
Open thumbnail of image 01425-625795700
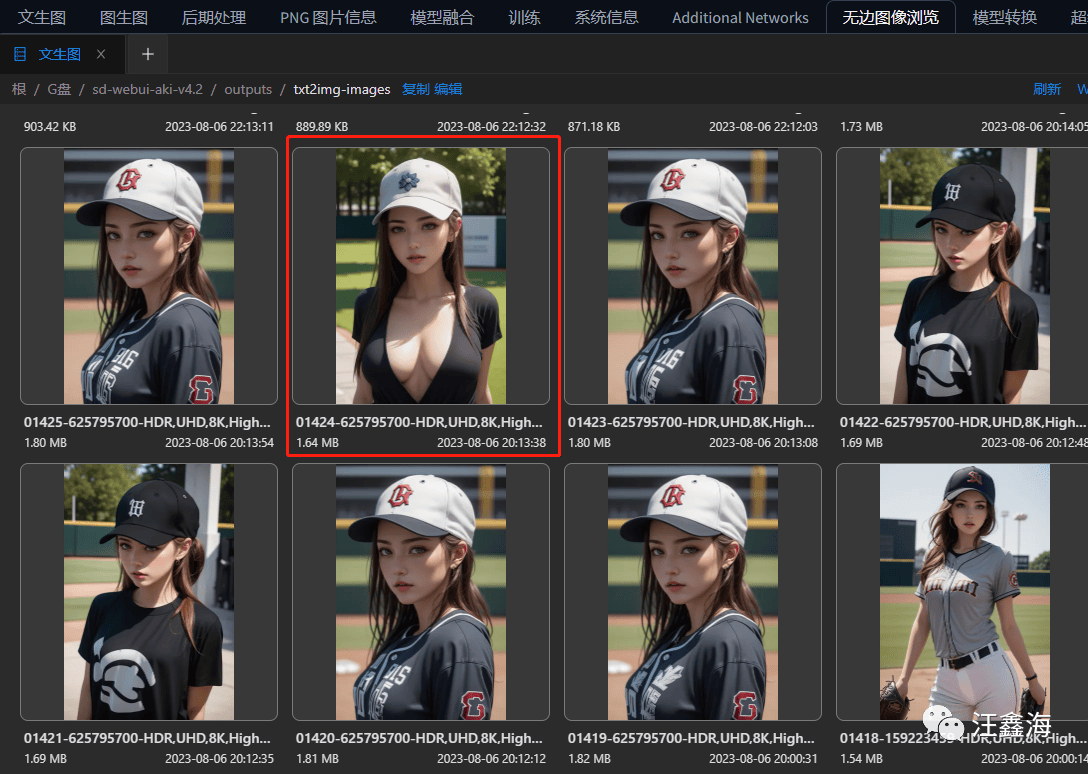pos(148,276)
